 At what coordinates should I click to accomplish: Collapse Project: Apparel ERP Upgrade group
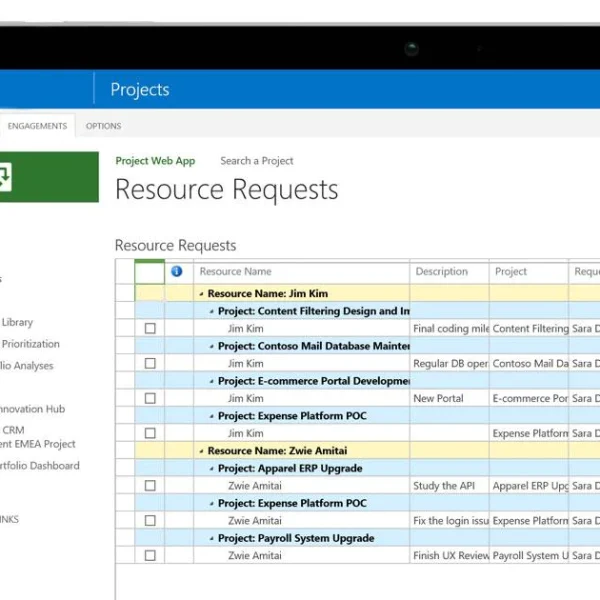212,468
